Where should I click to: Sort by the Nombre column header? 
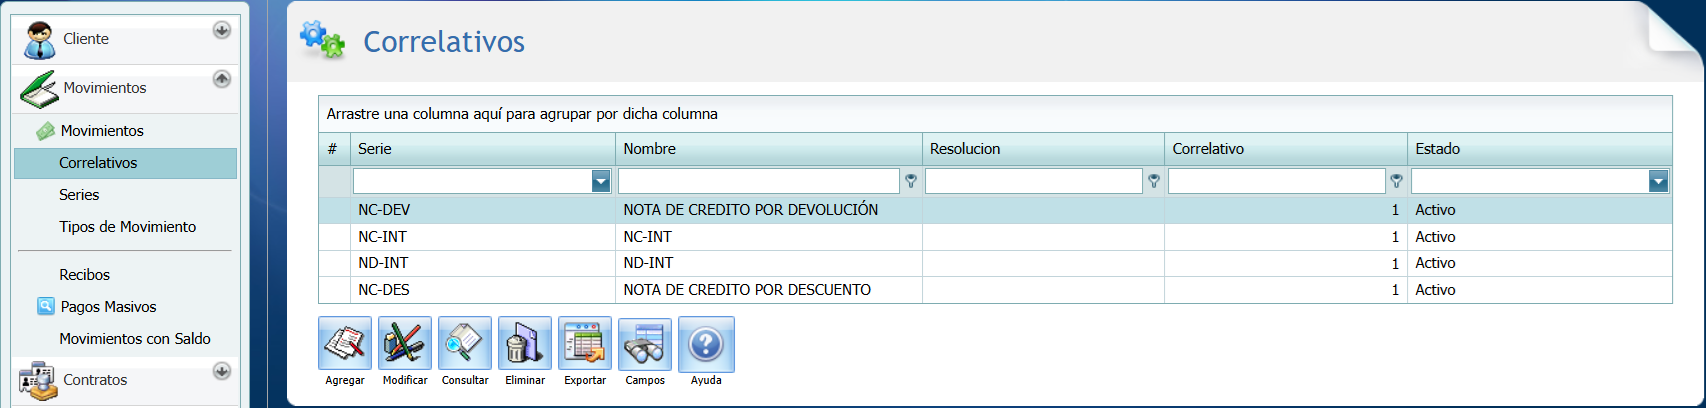[x=769, y=149]
